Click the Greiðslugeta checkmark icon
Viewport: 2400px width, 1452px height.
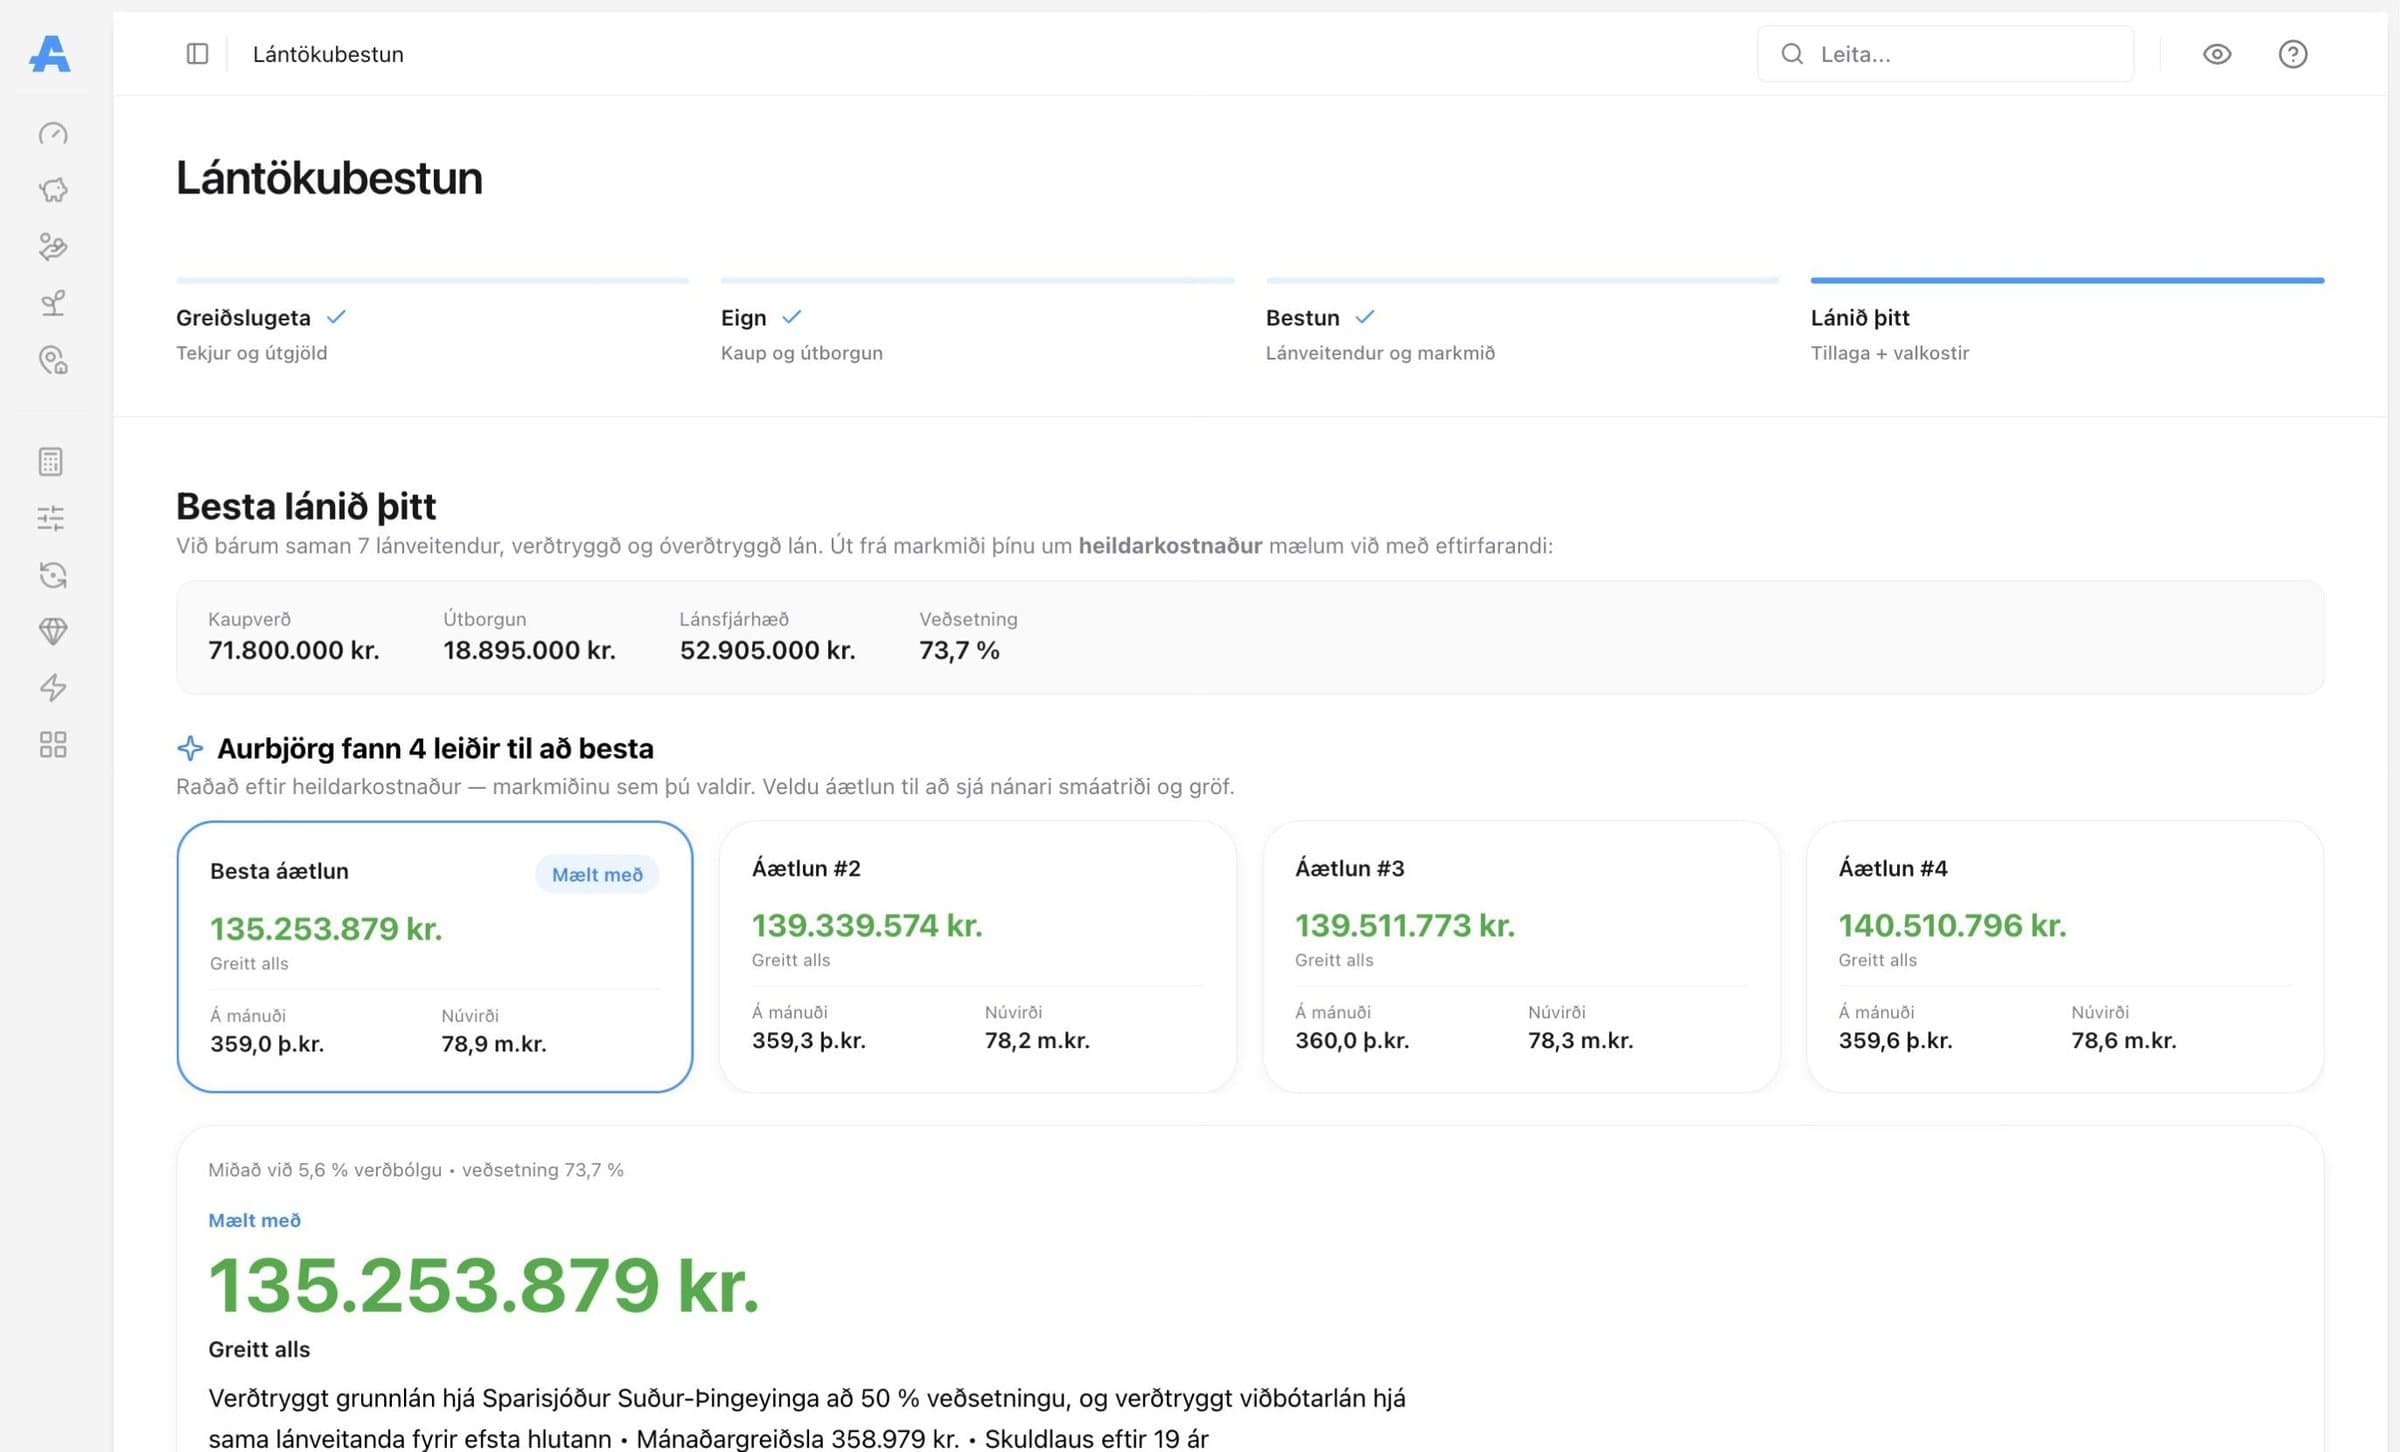click(x=336, y=317)
